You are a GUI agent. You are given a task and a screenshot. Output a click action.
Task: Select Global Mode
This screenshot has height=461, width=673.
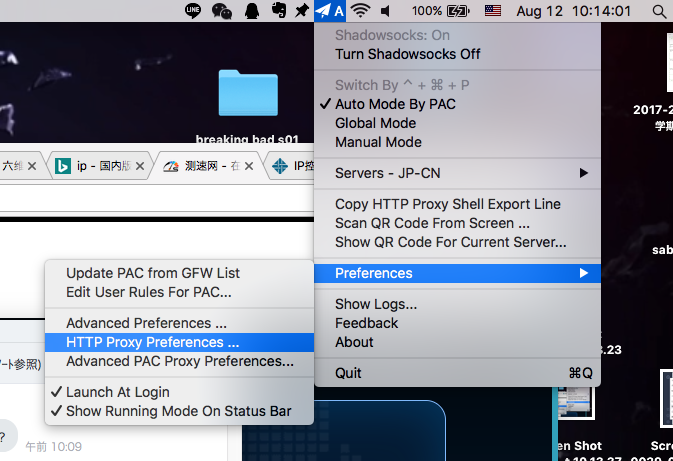coord(457,123)
